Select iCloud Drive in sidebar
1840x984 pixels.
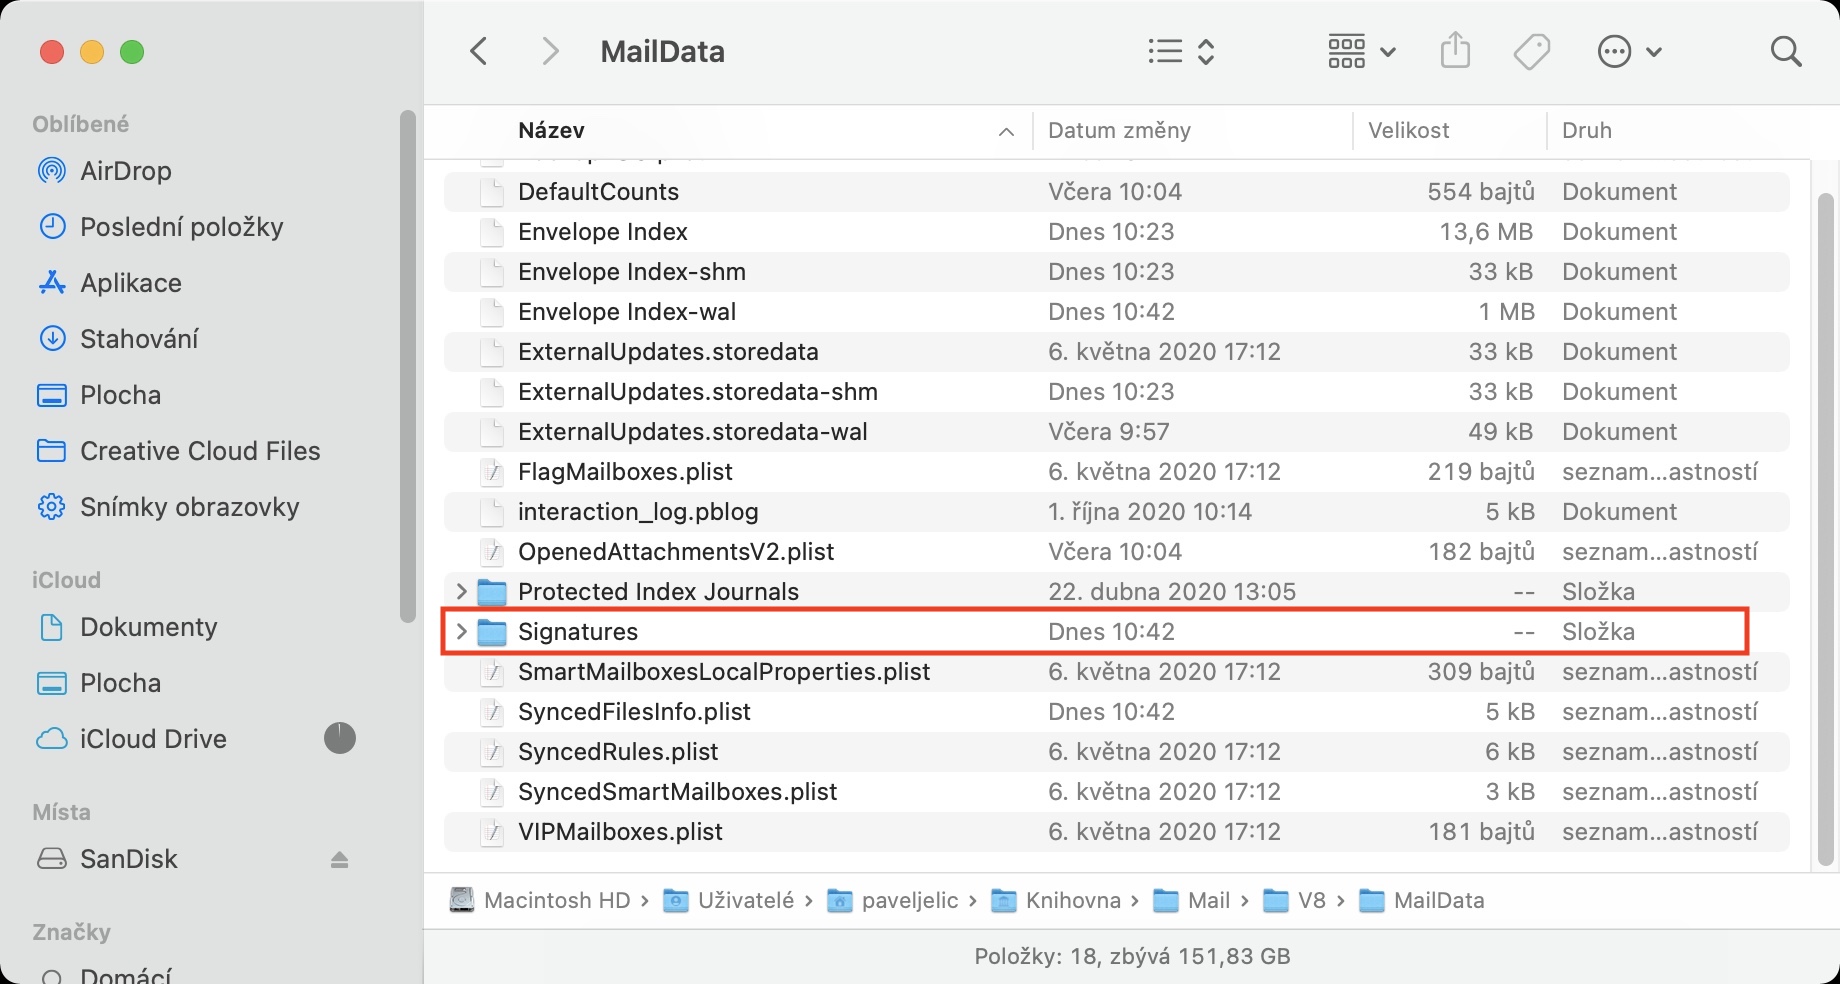click(x=153, y=739)
